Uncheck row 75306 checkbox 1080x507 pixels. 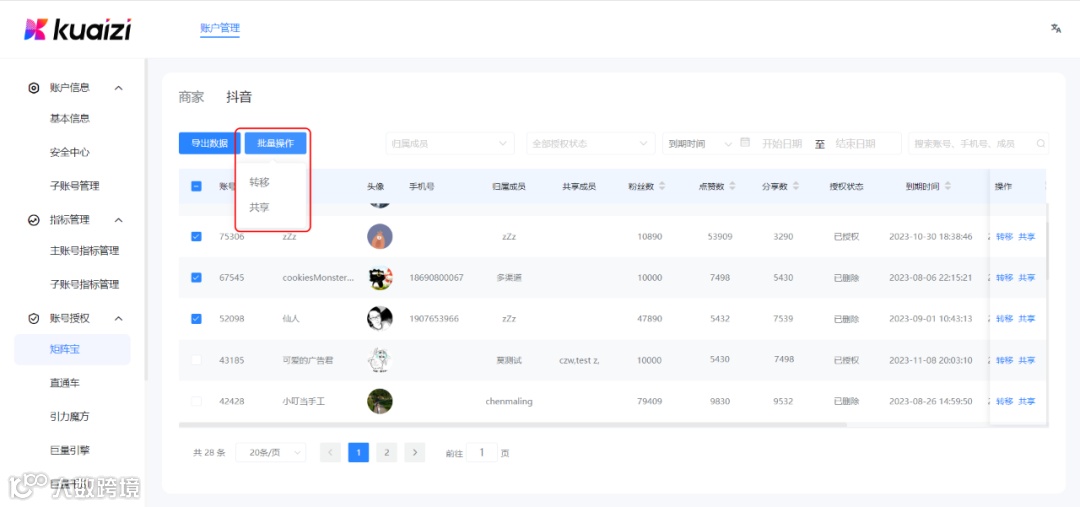[196, 236]
